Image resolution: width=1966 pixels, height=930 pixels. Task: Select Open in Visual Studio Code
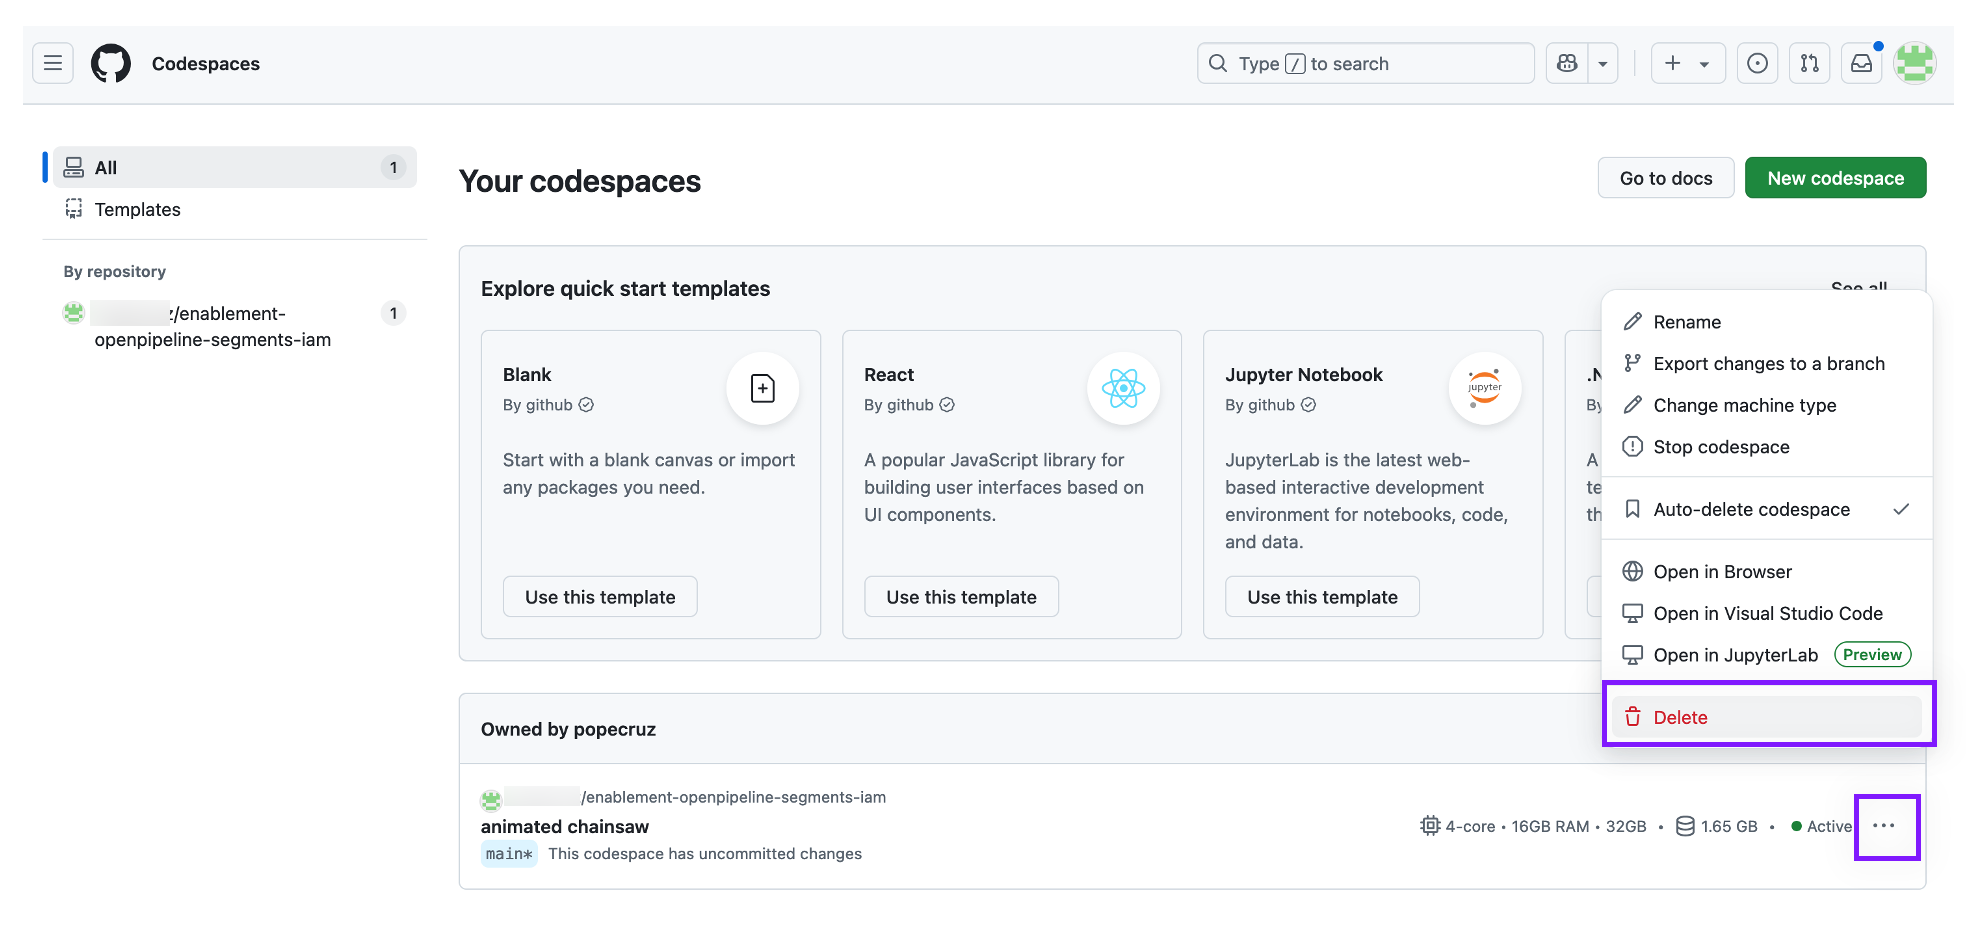tap(1767, 613)
